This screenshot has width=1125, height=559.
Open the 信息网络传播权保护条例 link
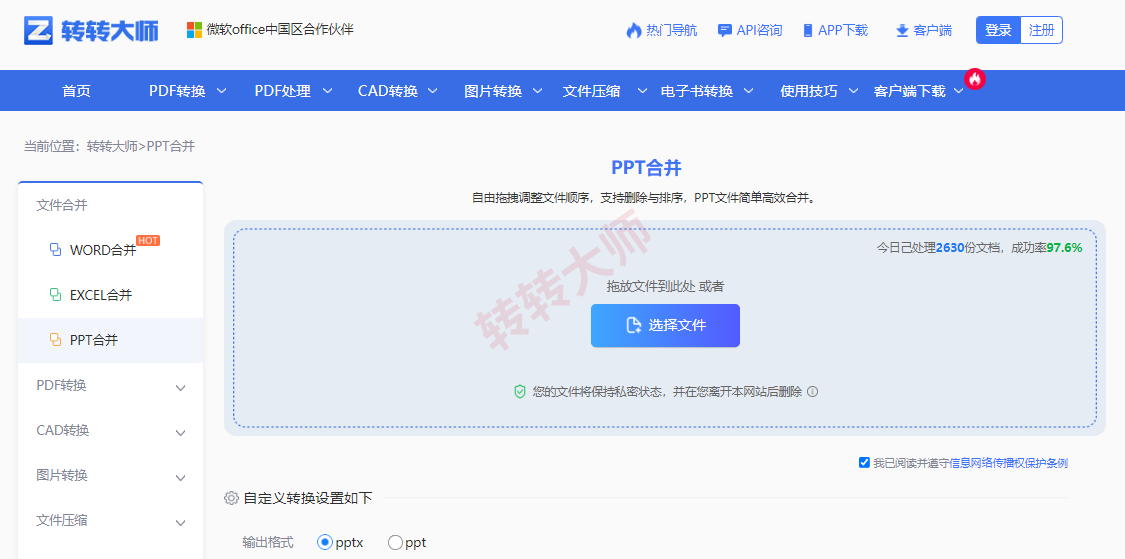tap(1008, 463)
